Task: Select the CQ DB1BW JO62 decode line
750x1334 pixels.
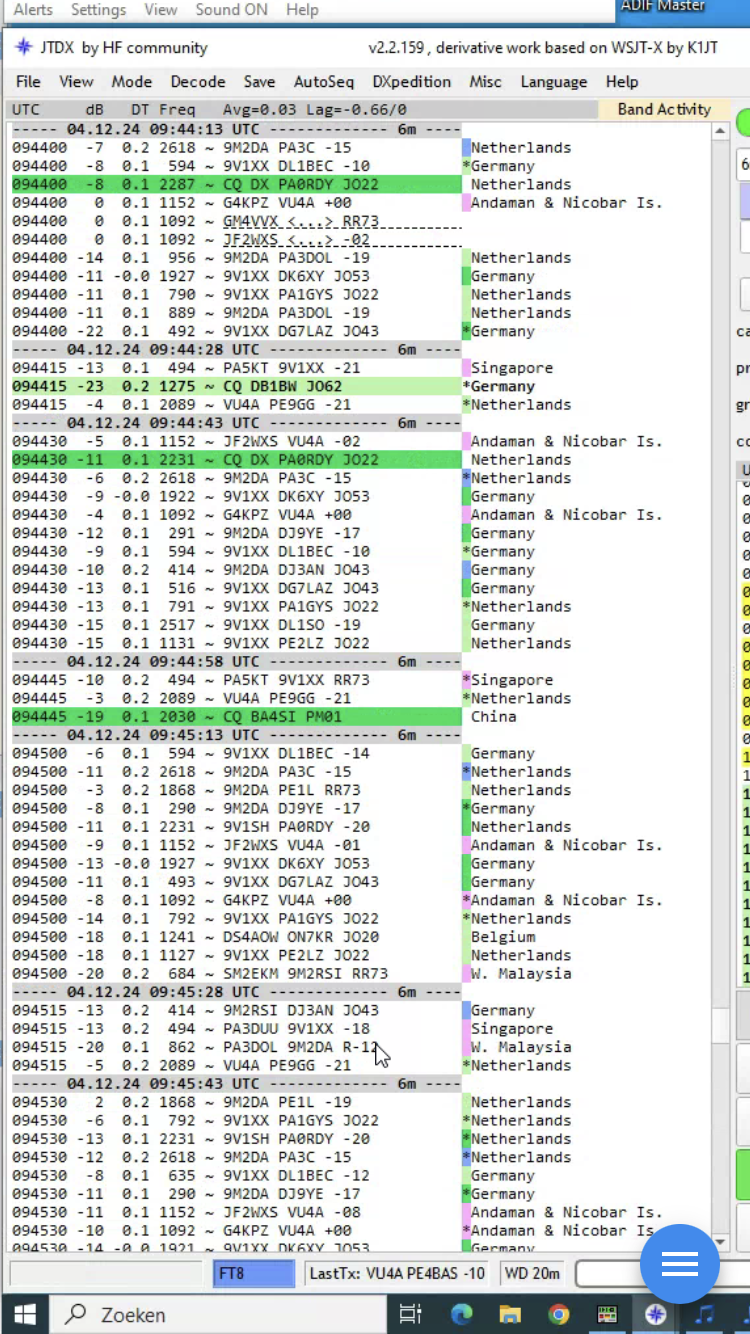Action: click(x=236, y=386)
